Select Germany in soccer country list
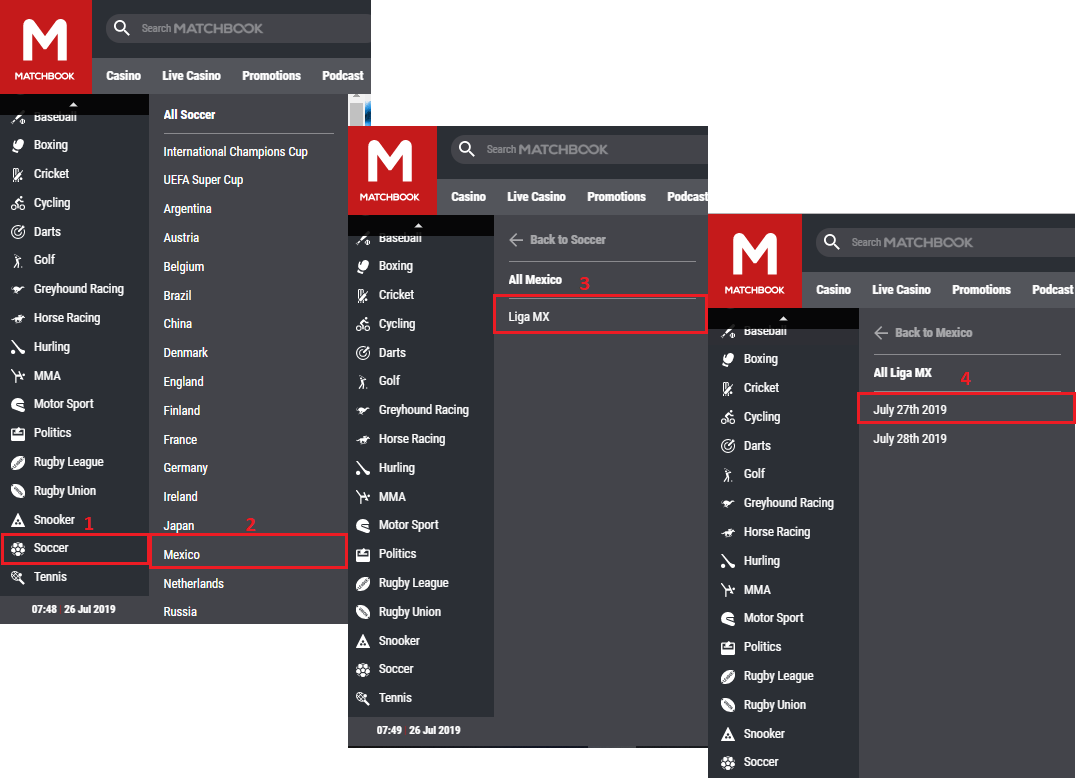The width and height of the screenshot is (1090, 778). 186,468
